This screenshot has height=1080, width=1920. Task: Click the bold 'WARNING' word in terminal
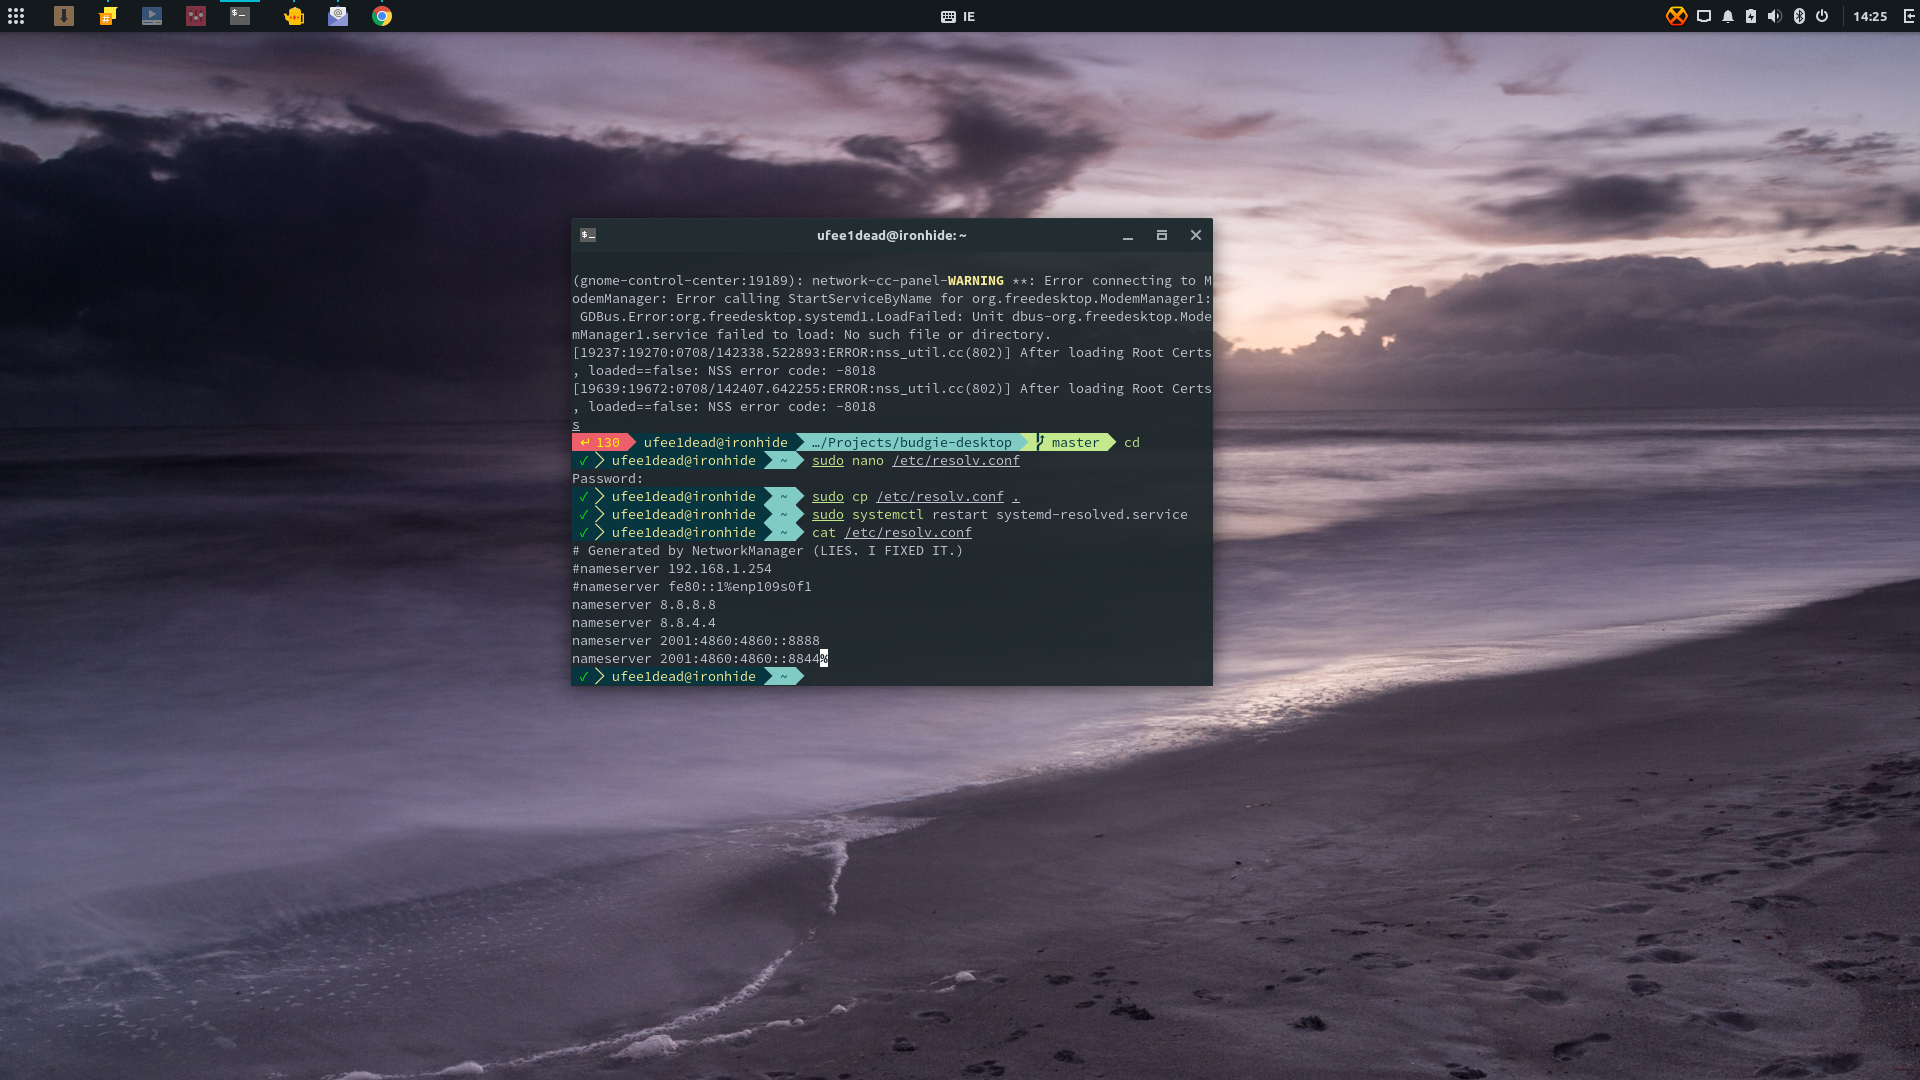tap(976, 280)
